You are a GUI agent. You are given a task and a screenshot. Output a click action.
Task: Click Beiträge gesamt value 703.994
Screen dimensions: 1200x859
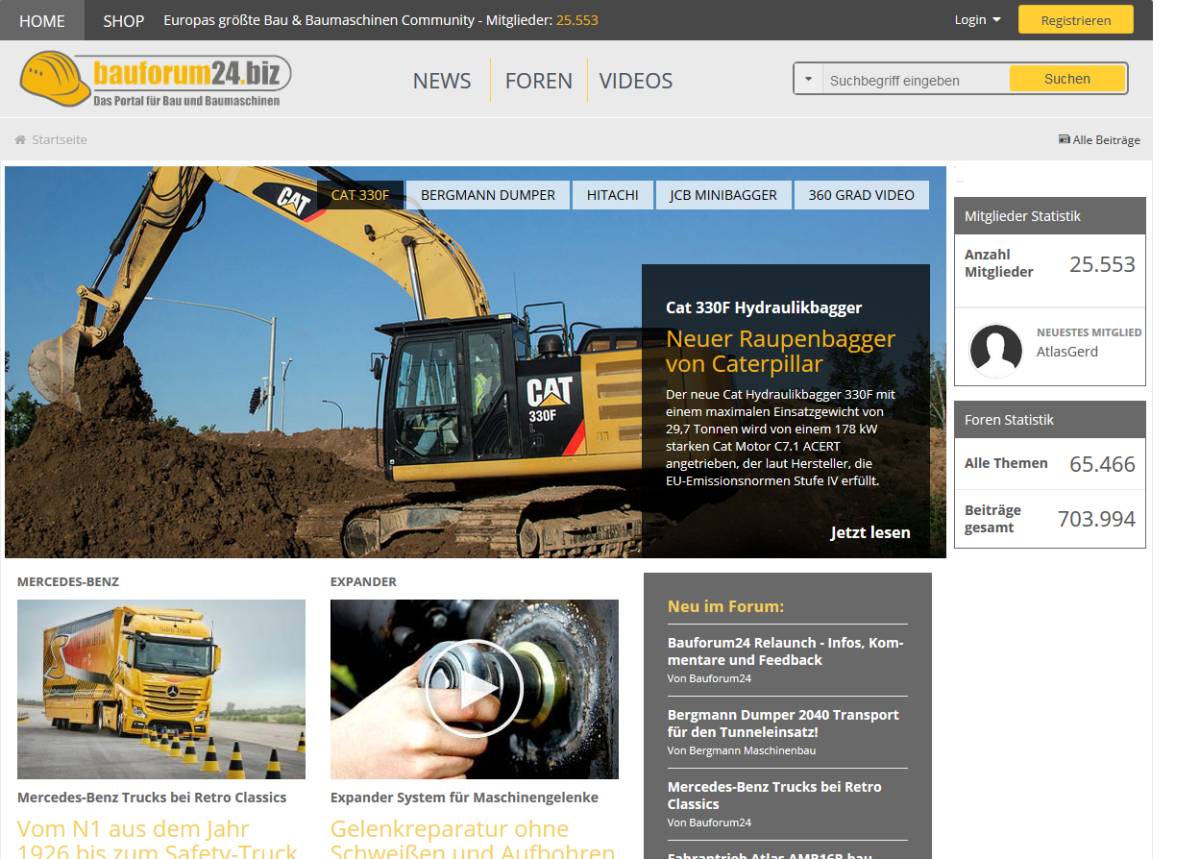1097,519
